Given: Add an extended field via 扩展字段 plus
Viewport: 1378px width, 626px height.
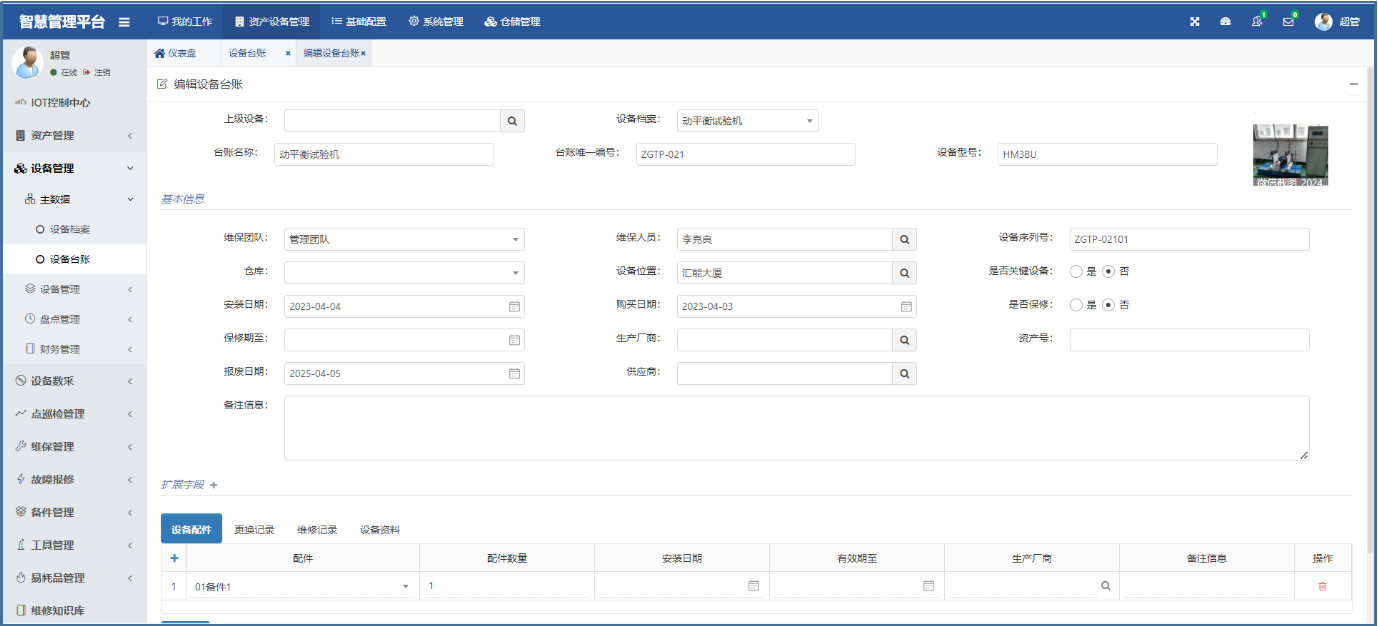Looking at the screenshot, I should point(213,485).
